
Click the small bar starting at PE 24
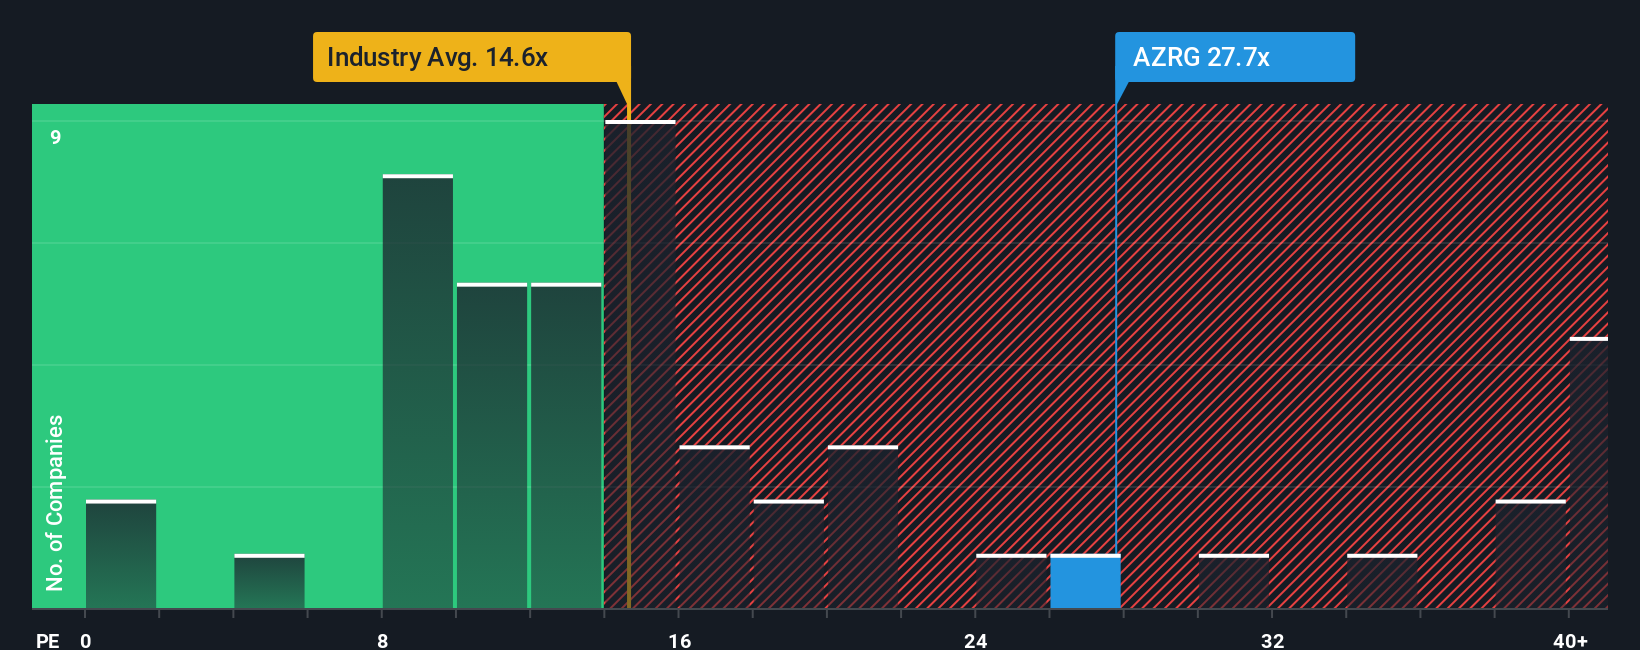(x=1011, y=581)
